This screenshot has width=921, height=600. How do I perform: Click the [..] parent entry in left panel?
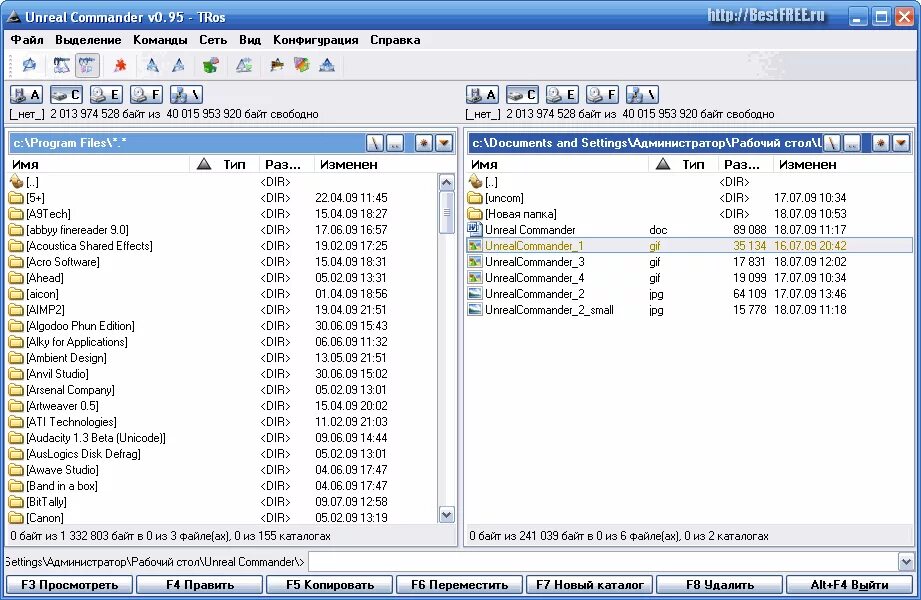(223, 182)
